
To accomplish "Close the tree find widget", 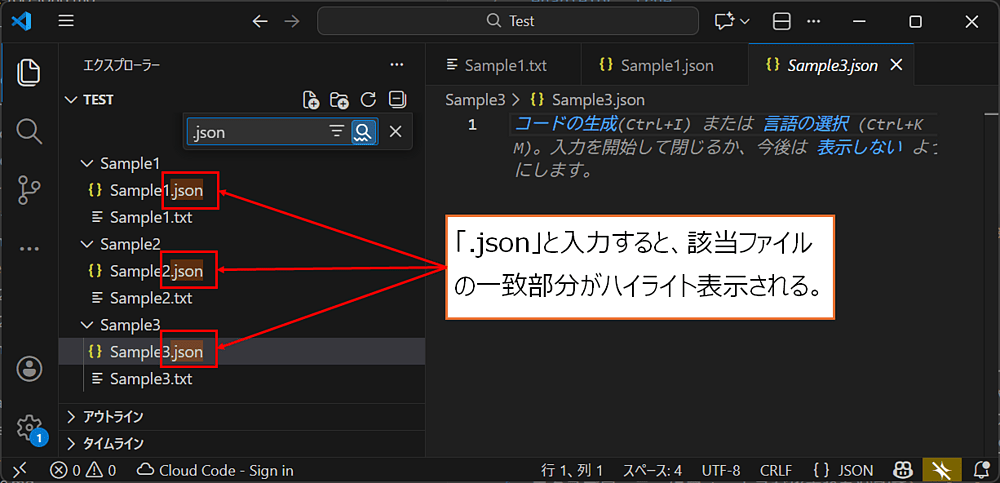I will (395, 131).
